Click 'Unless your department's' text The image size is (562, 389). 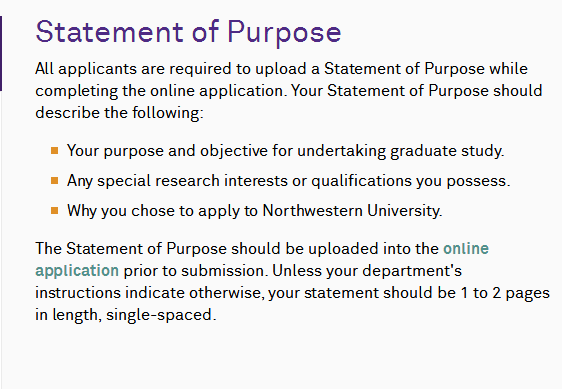[x=367, y=271]
